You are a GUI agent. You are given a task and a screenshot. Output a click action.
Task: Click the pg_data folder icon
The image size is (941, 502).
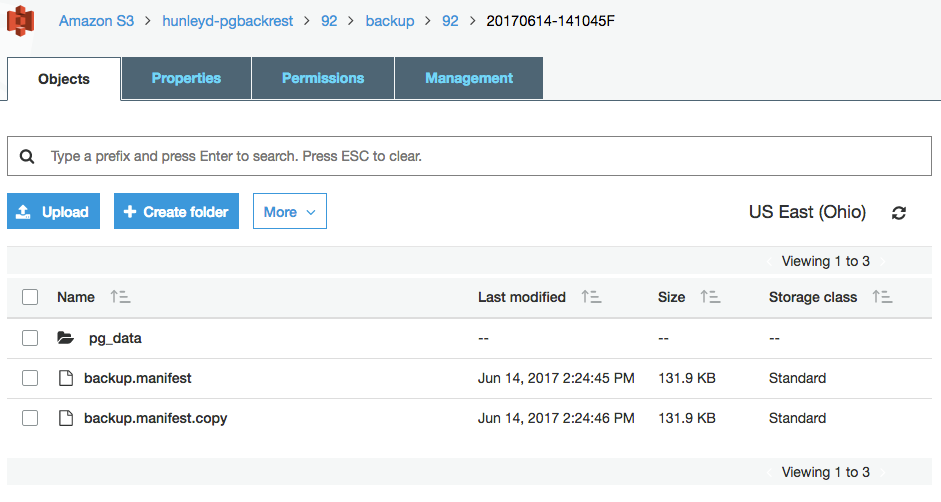65,338
